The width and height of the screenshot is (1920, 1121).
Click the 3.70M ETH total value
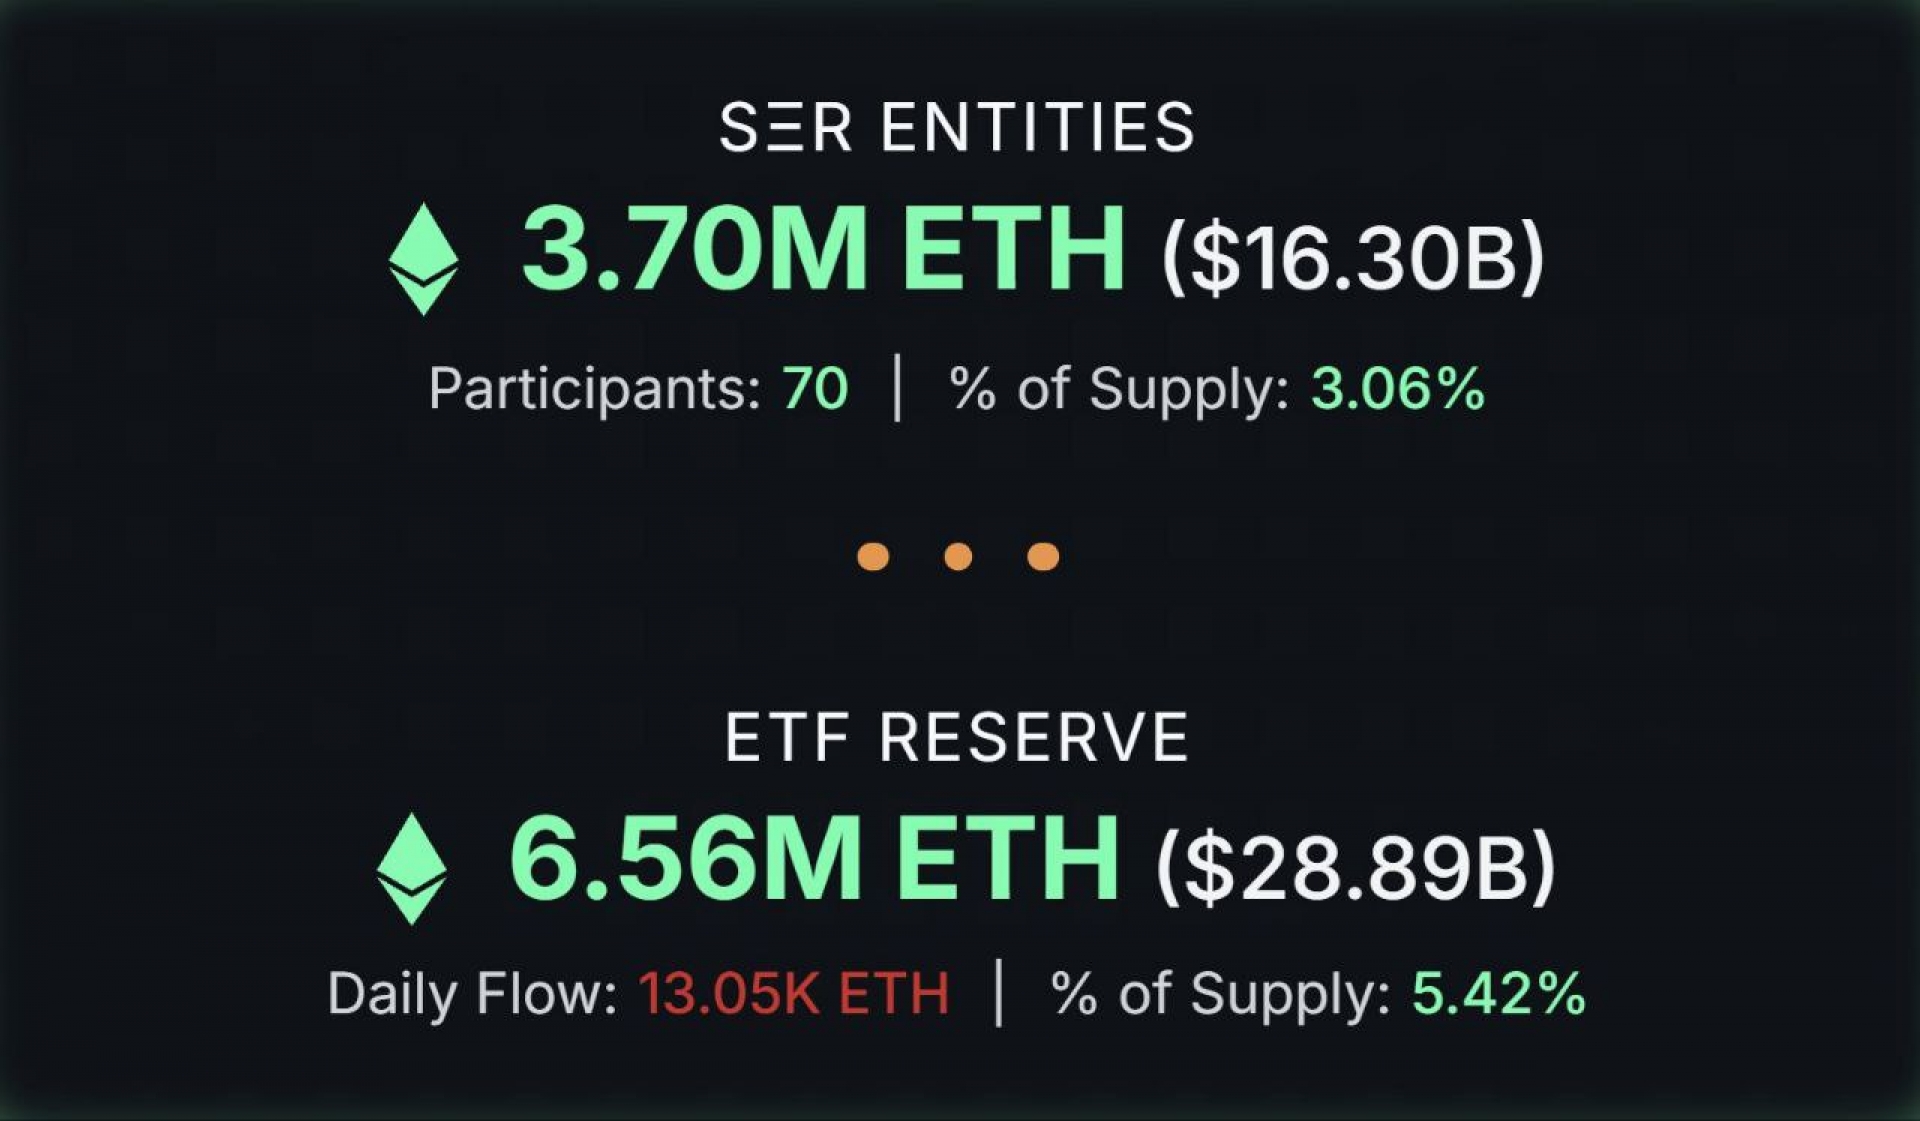point(823,249)
